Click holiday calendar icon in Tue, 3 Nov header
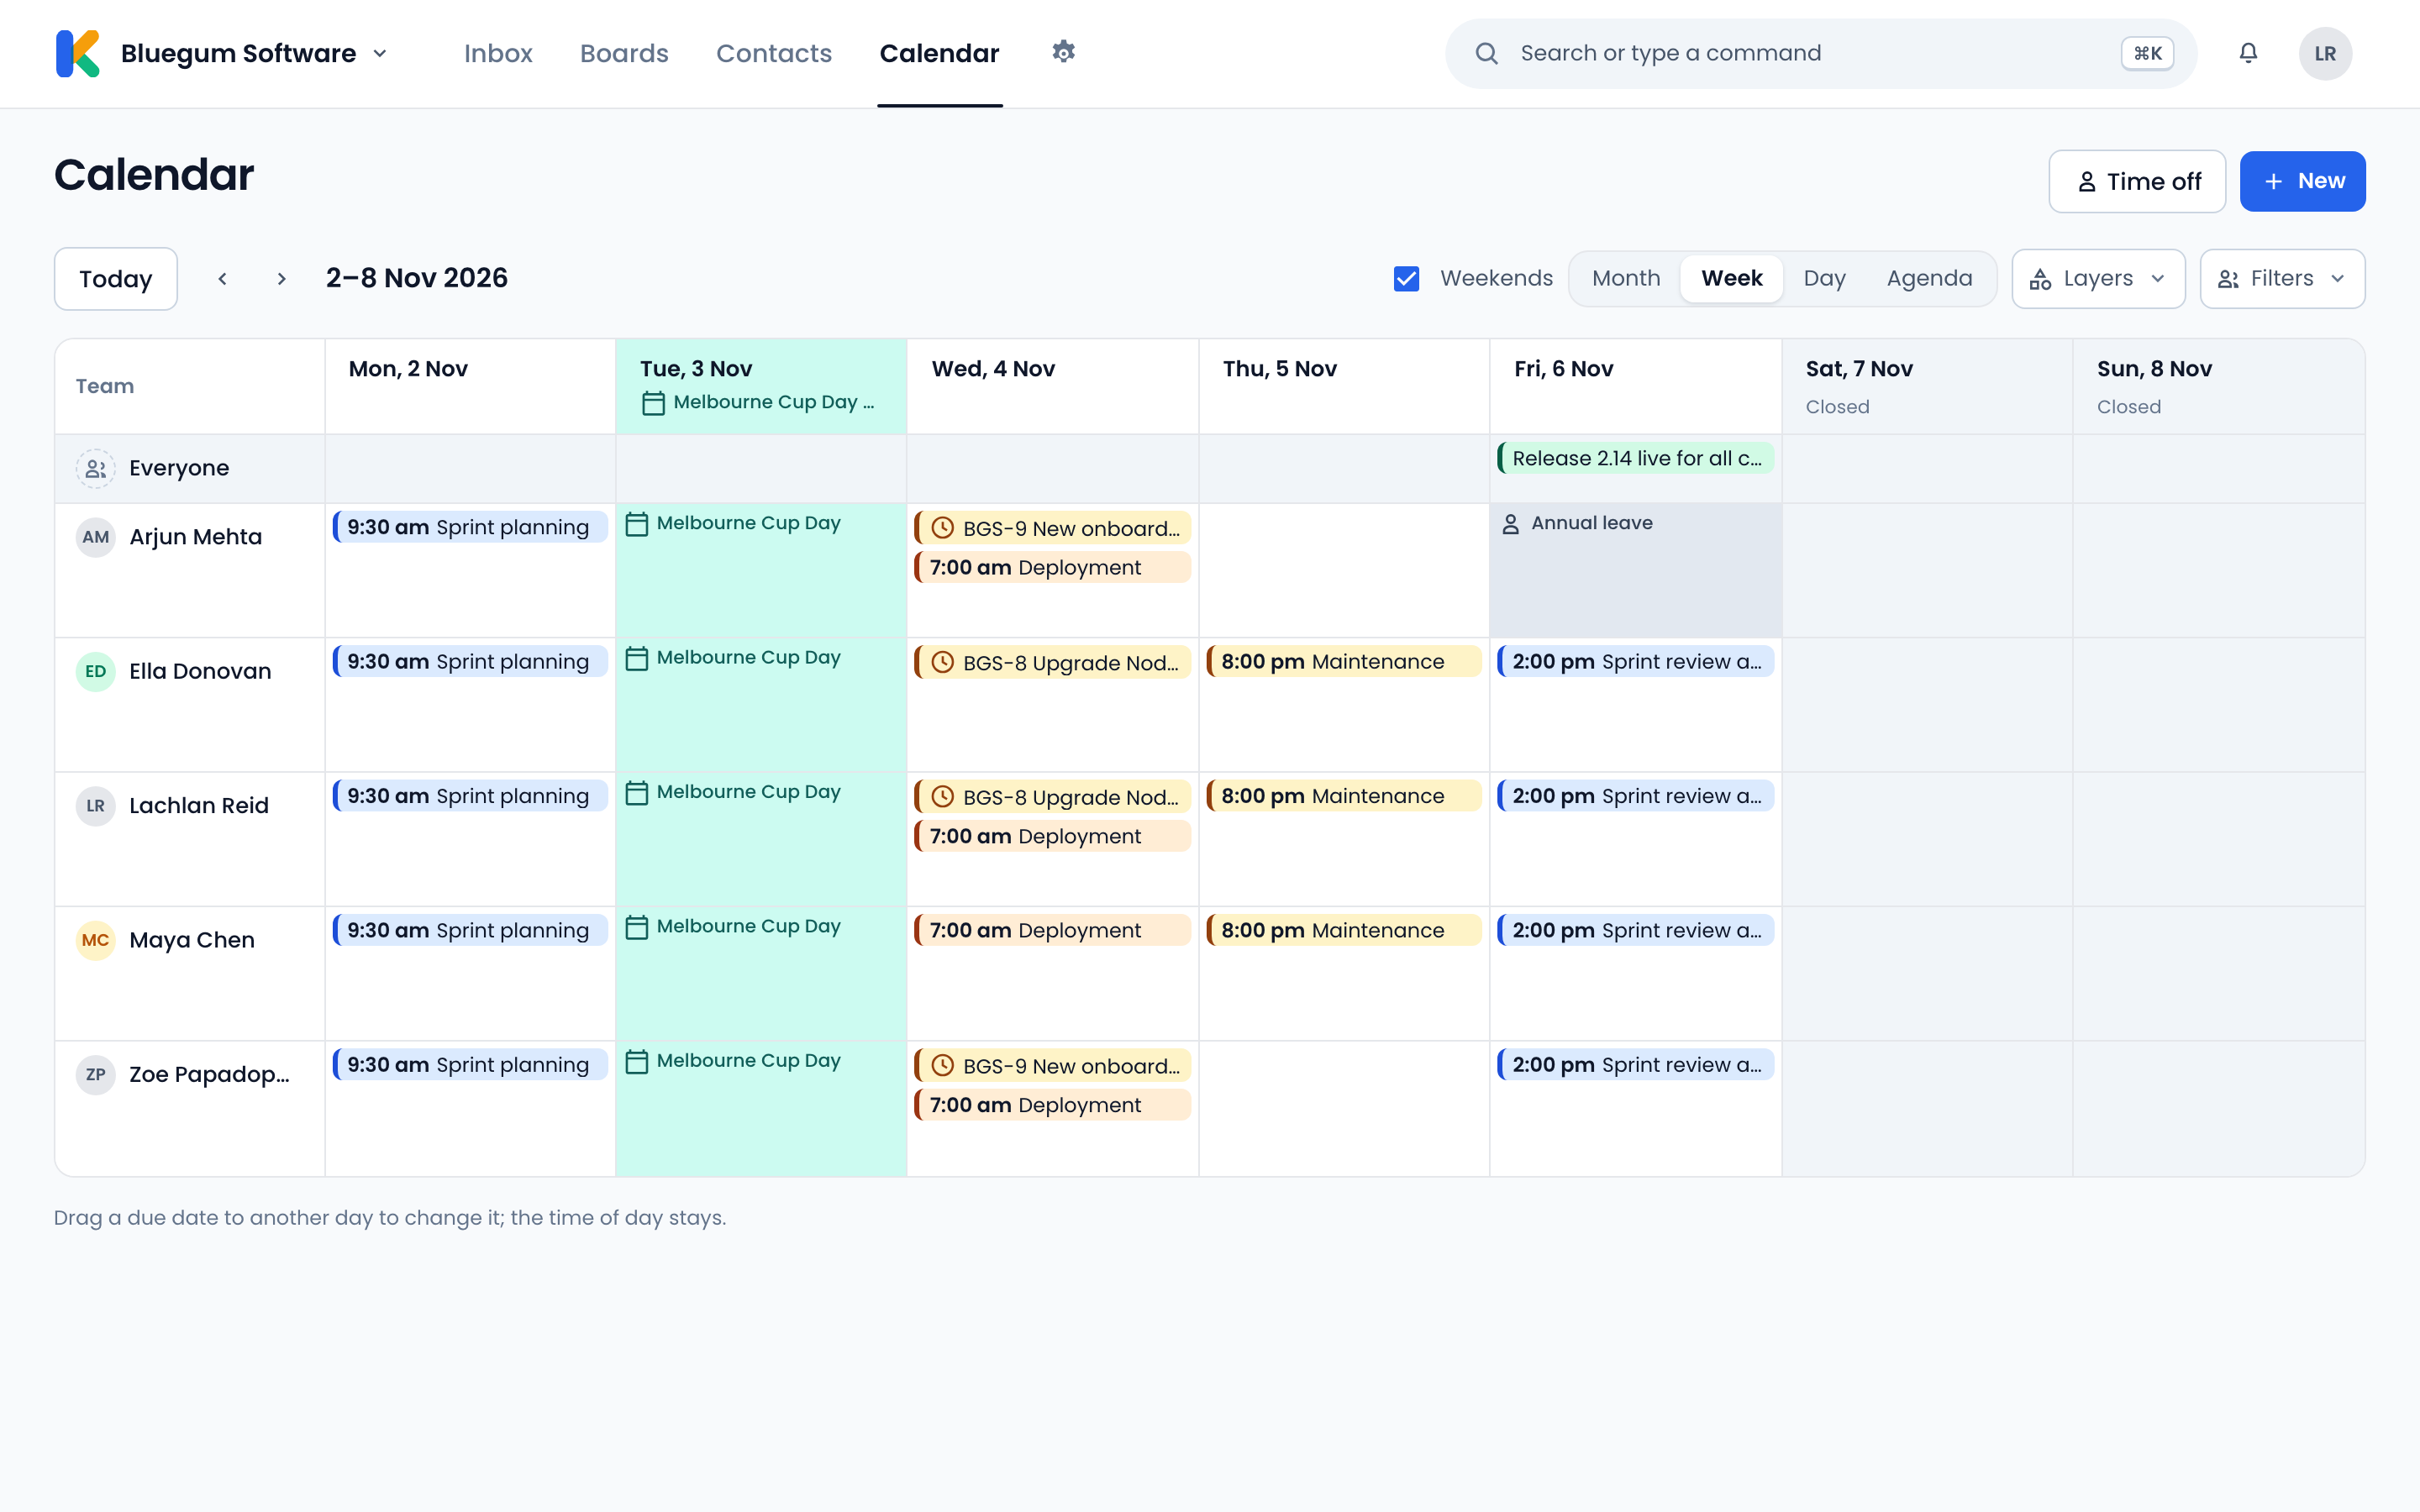Screen dimensions: 2420x1512 click(x=653, y=403)
